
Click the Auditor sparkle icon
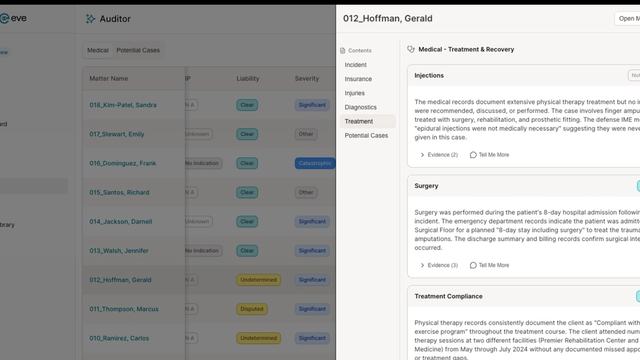(x=90, y=19)
